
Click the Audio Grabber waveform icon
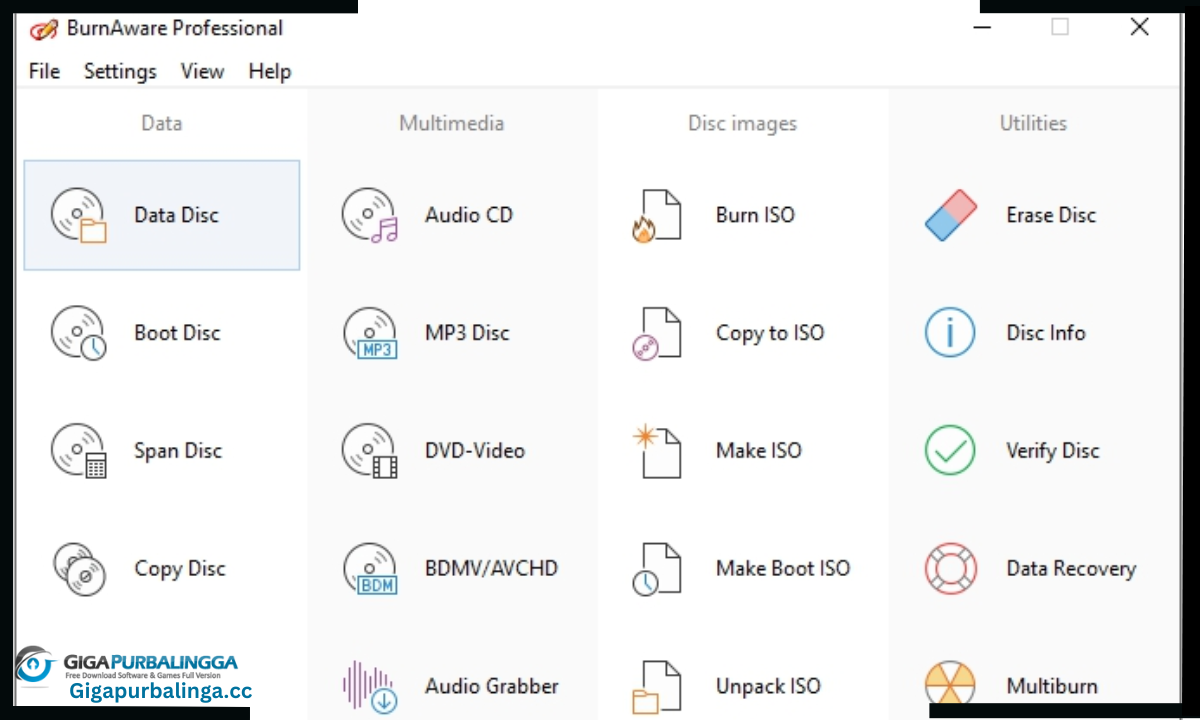pos(370,686)
